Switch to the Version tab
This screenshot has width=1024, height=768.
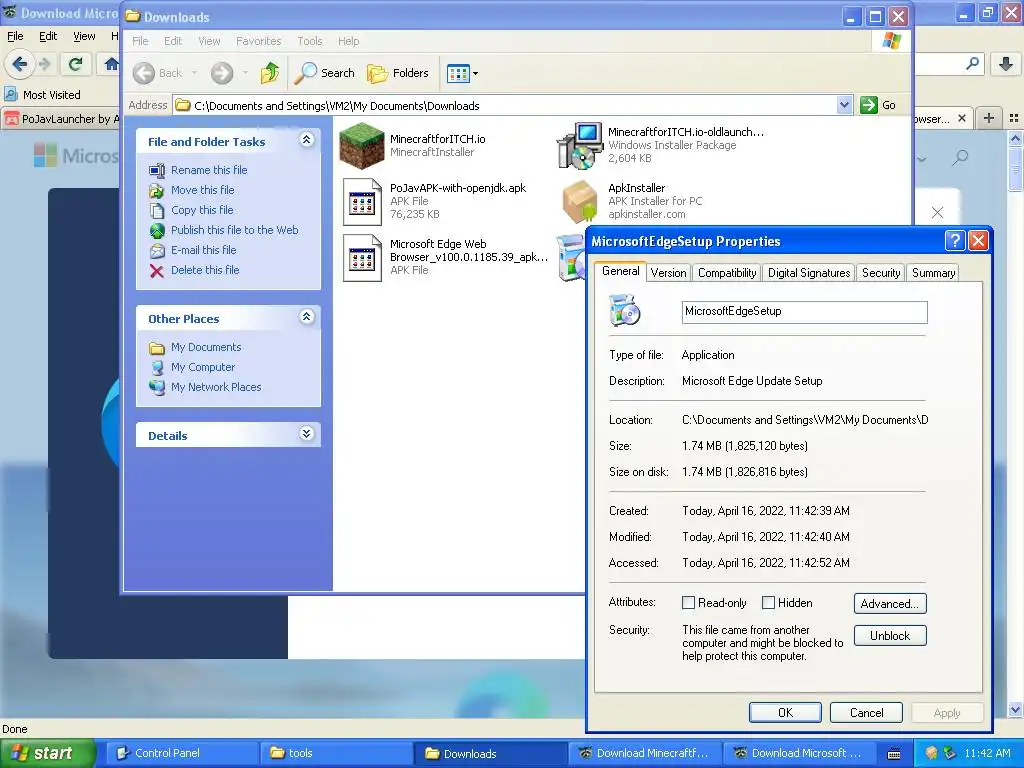click(x=668, y=273)
